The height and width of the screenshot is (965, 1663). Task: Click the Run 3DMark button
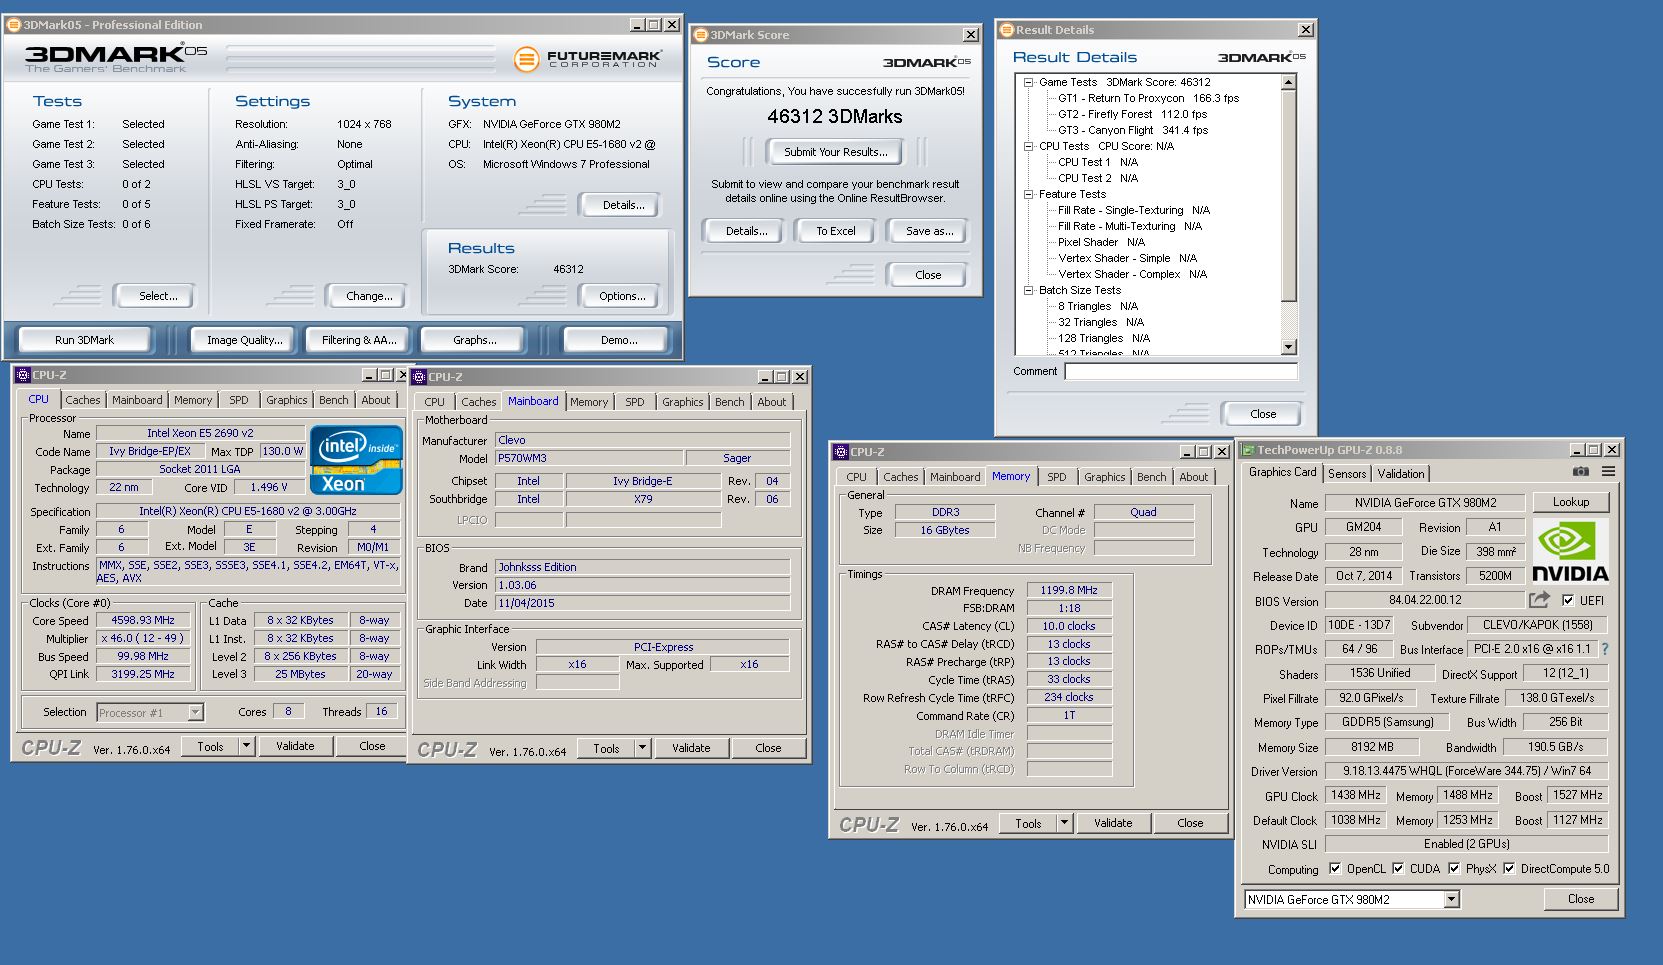point(85,340)
